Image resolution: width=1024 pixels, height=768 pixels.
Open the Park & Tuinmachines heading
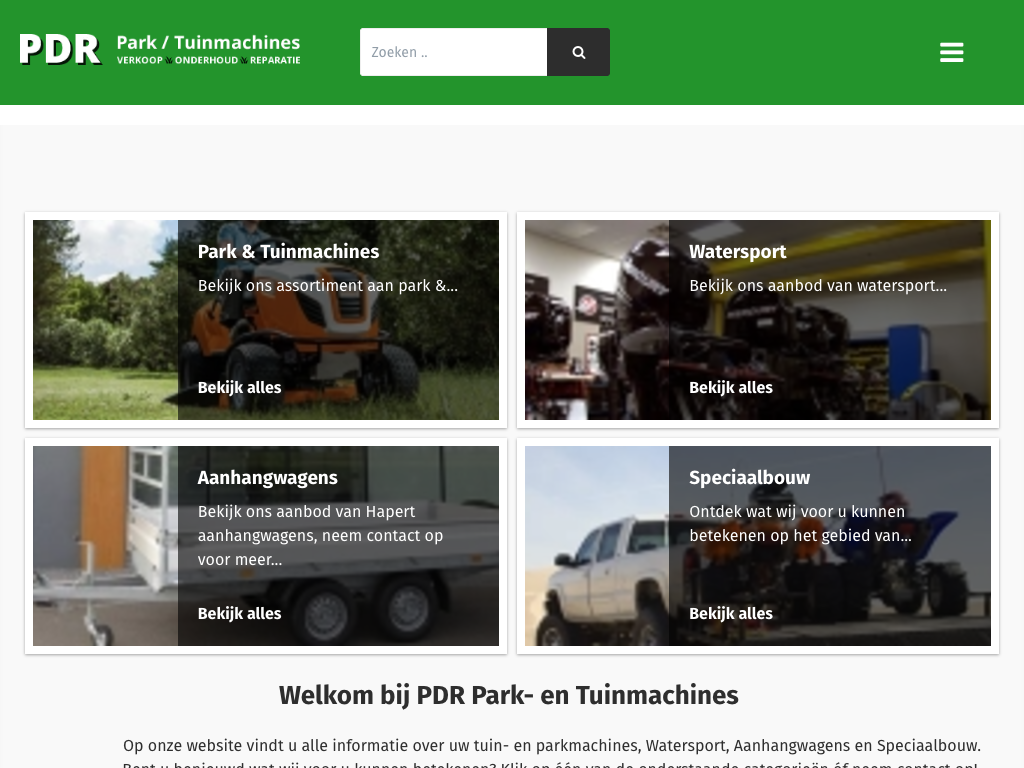point(288,251)
